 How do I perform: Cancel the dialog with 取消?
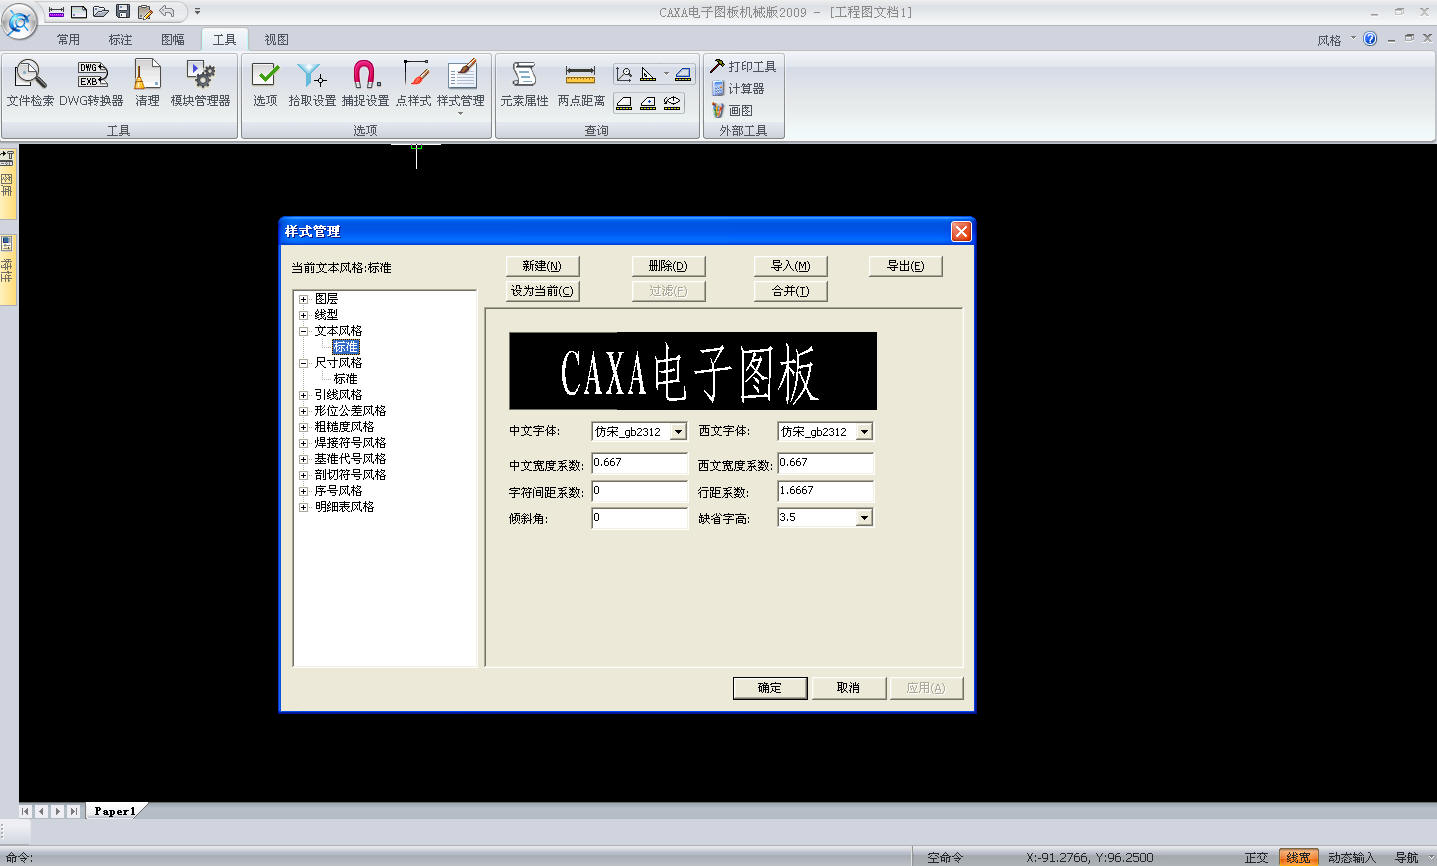(848, 688)
